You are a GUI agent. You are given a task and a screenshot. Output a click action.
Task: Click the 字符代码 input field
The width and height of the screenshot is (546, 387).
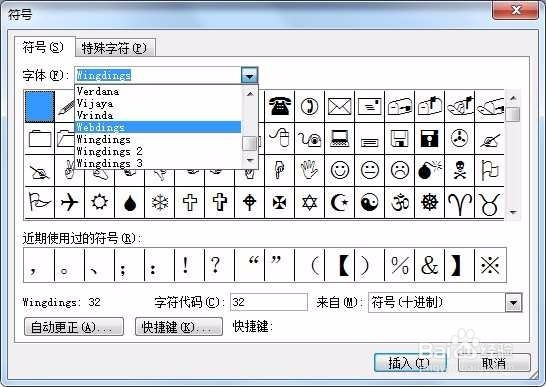tap(269, 302)
